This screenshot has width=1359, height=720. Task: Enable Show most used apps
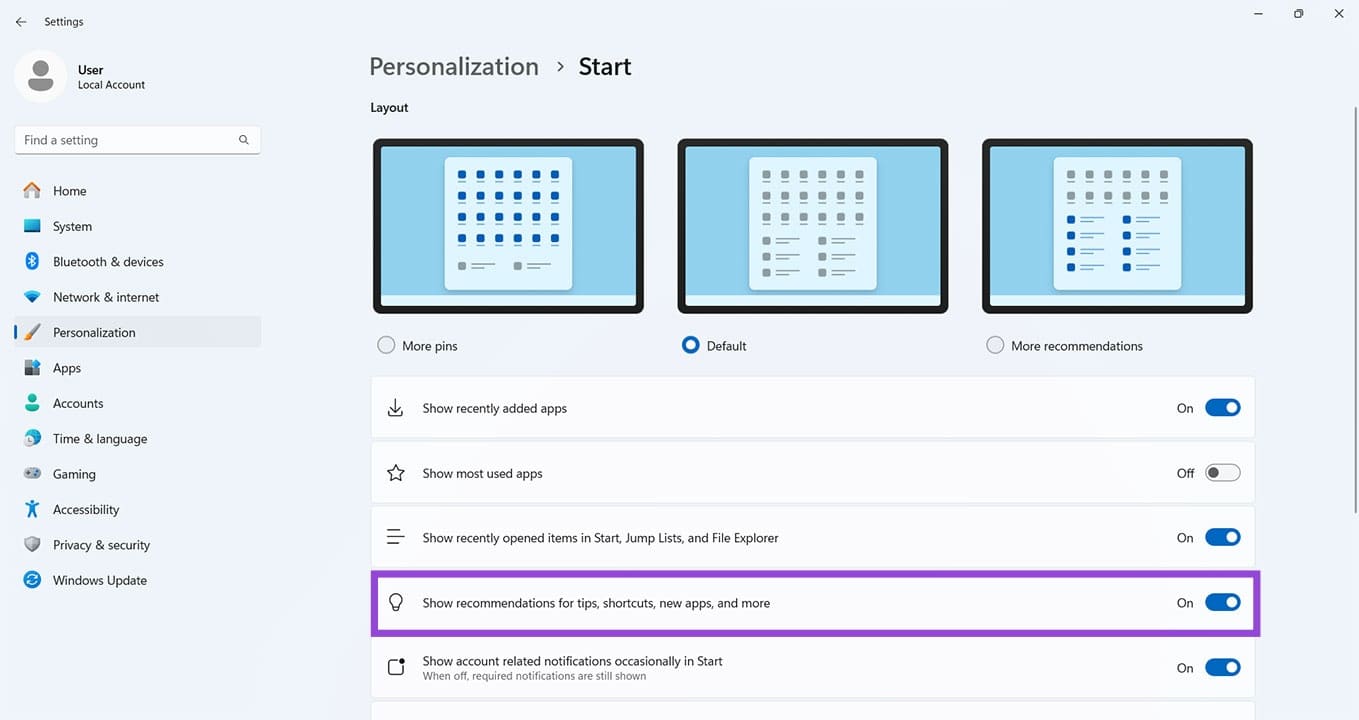[x=1222, y=472]
